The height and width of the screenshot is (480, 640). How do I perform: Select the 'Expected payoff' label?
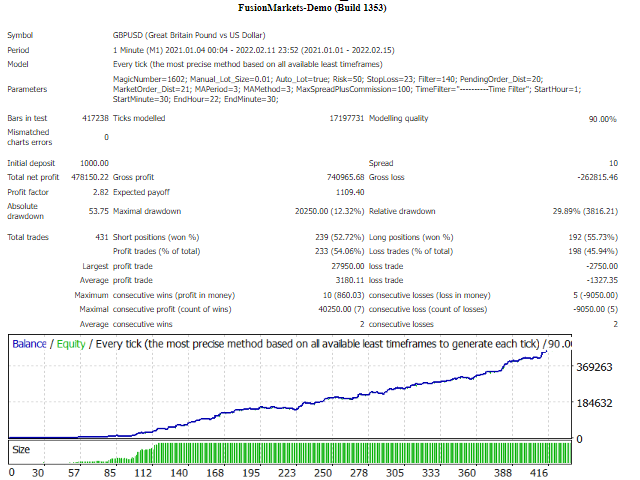[141, 192]
